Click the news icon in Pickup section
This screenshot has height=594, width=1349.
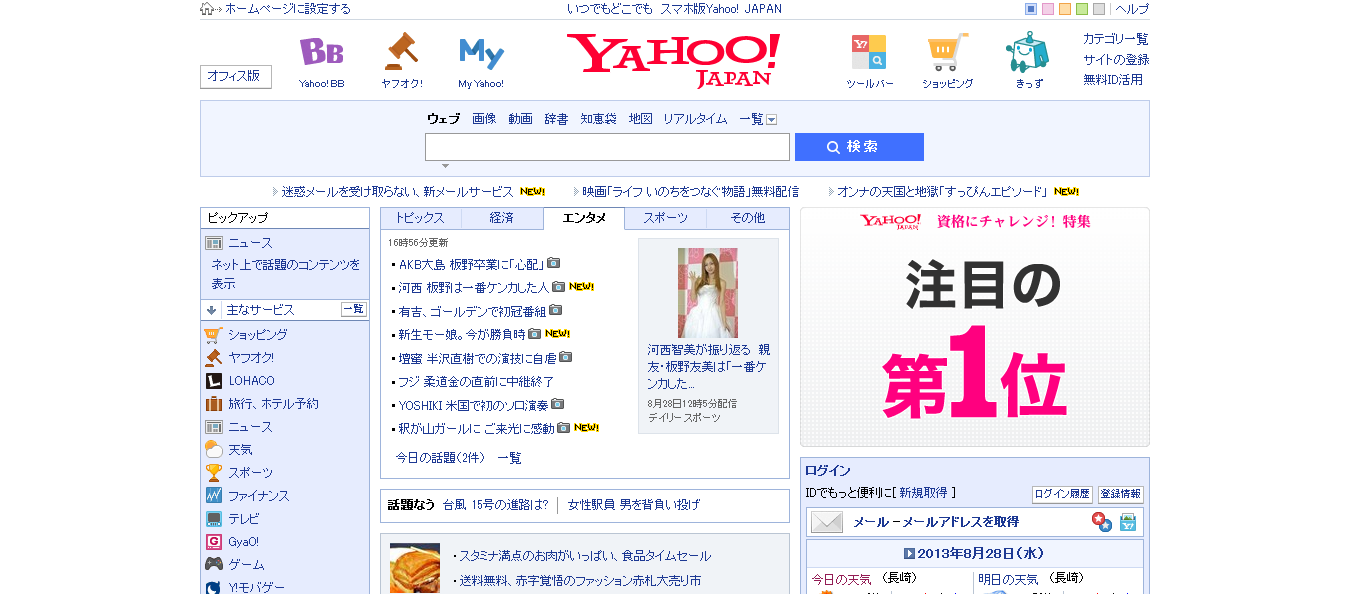coord(213,243)
